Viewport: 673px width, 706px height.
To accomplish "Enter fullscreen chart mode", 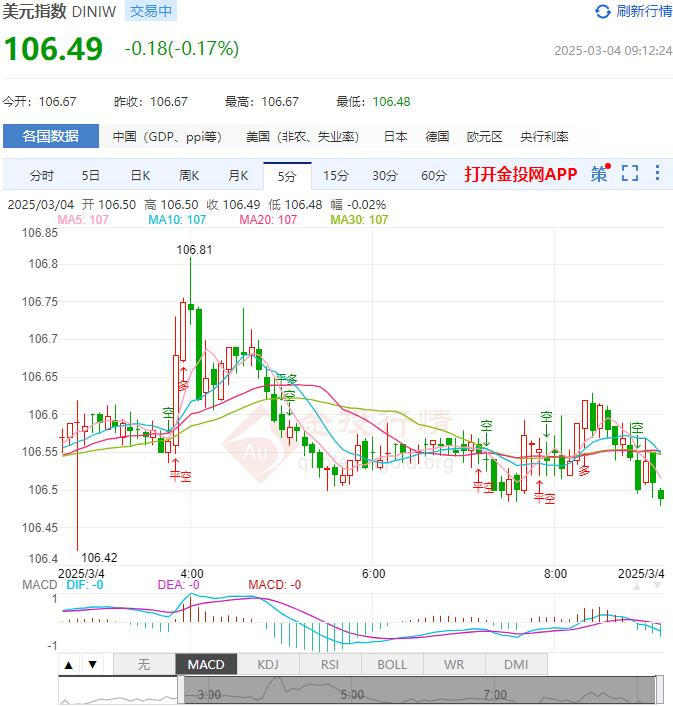I will 629,174.
